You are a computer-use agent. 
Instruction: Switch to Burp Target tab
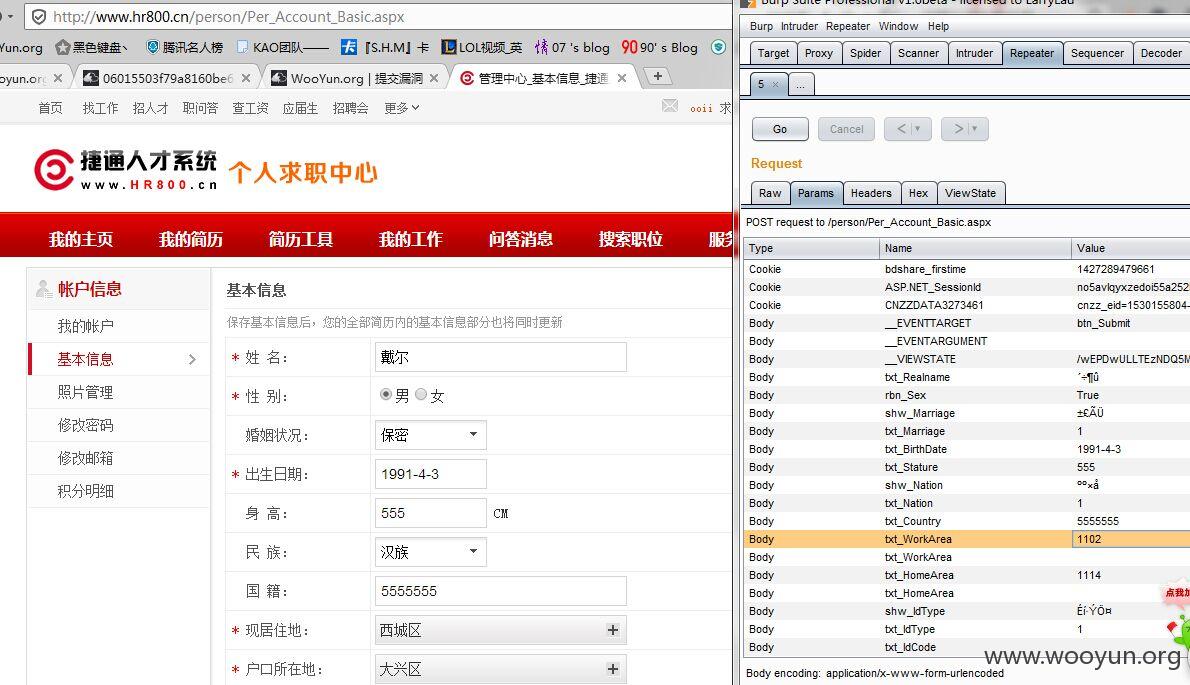click(x=773, y=53)
